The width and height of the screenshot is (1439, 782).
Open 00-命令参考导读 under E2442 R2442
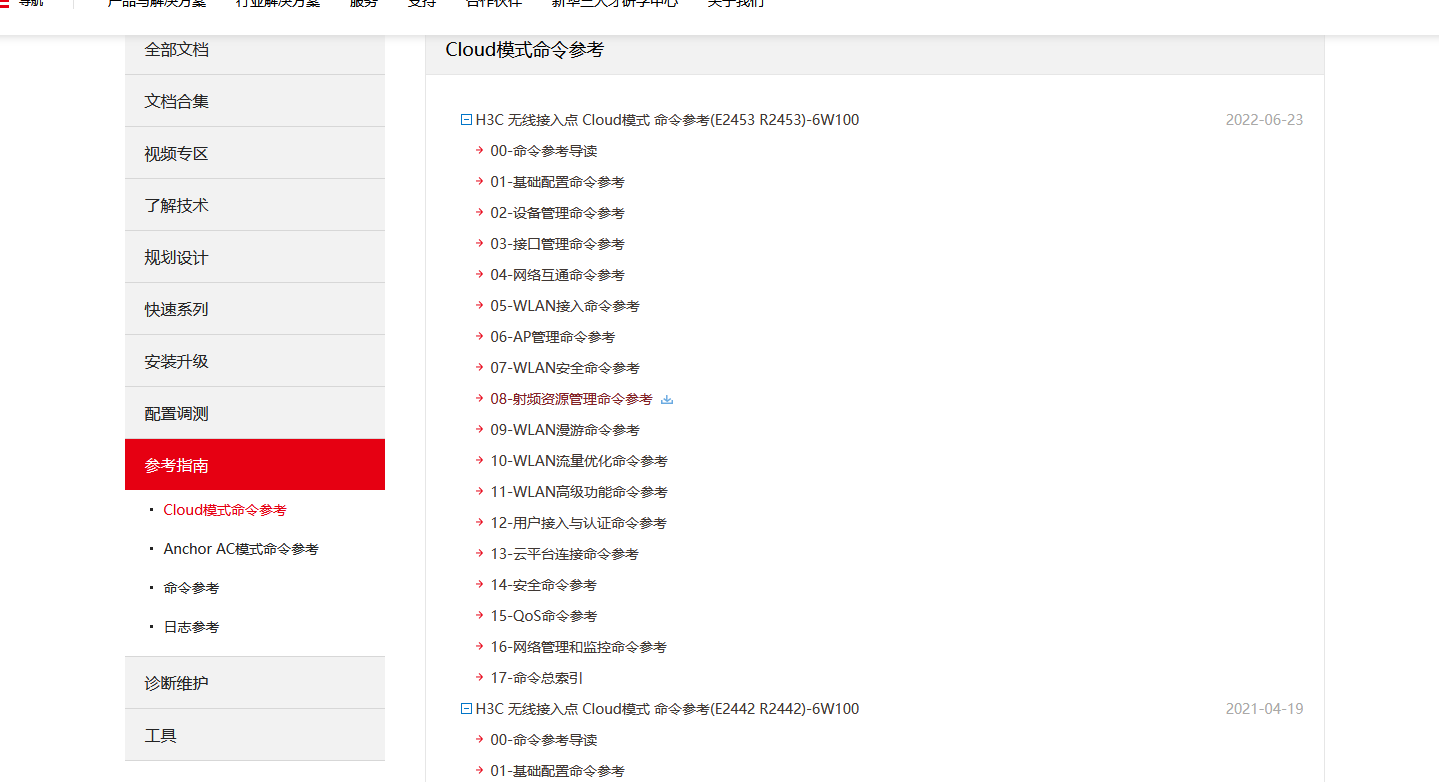tap(544, 740)
